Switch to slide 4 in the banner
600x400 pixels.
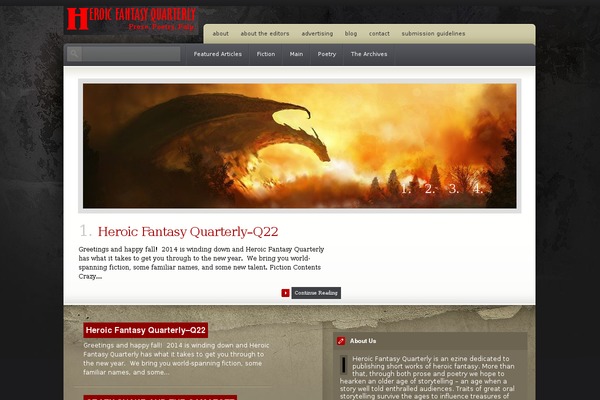point(478,189)
